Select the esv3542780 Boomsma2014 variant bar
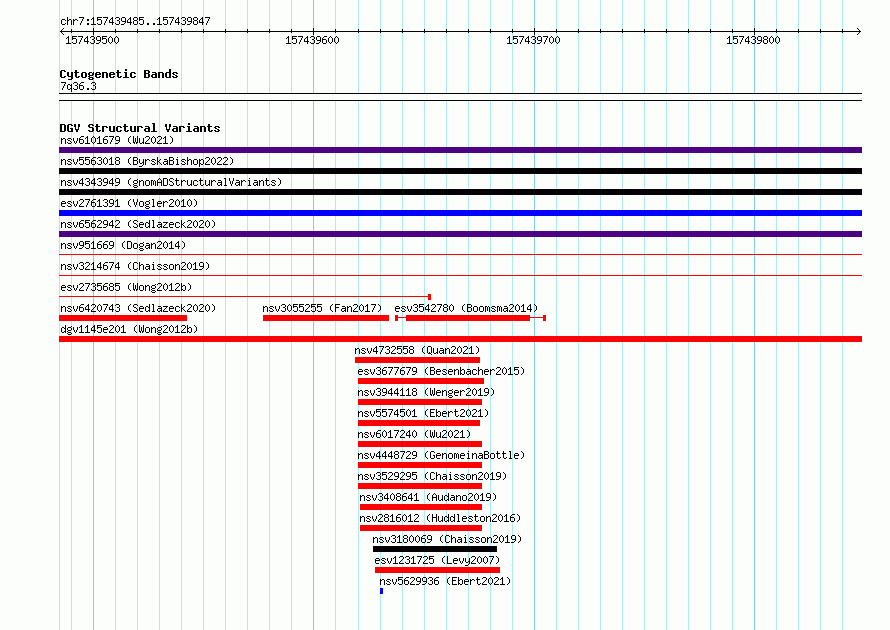 [471, 318]
